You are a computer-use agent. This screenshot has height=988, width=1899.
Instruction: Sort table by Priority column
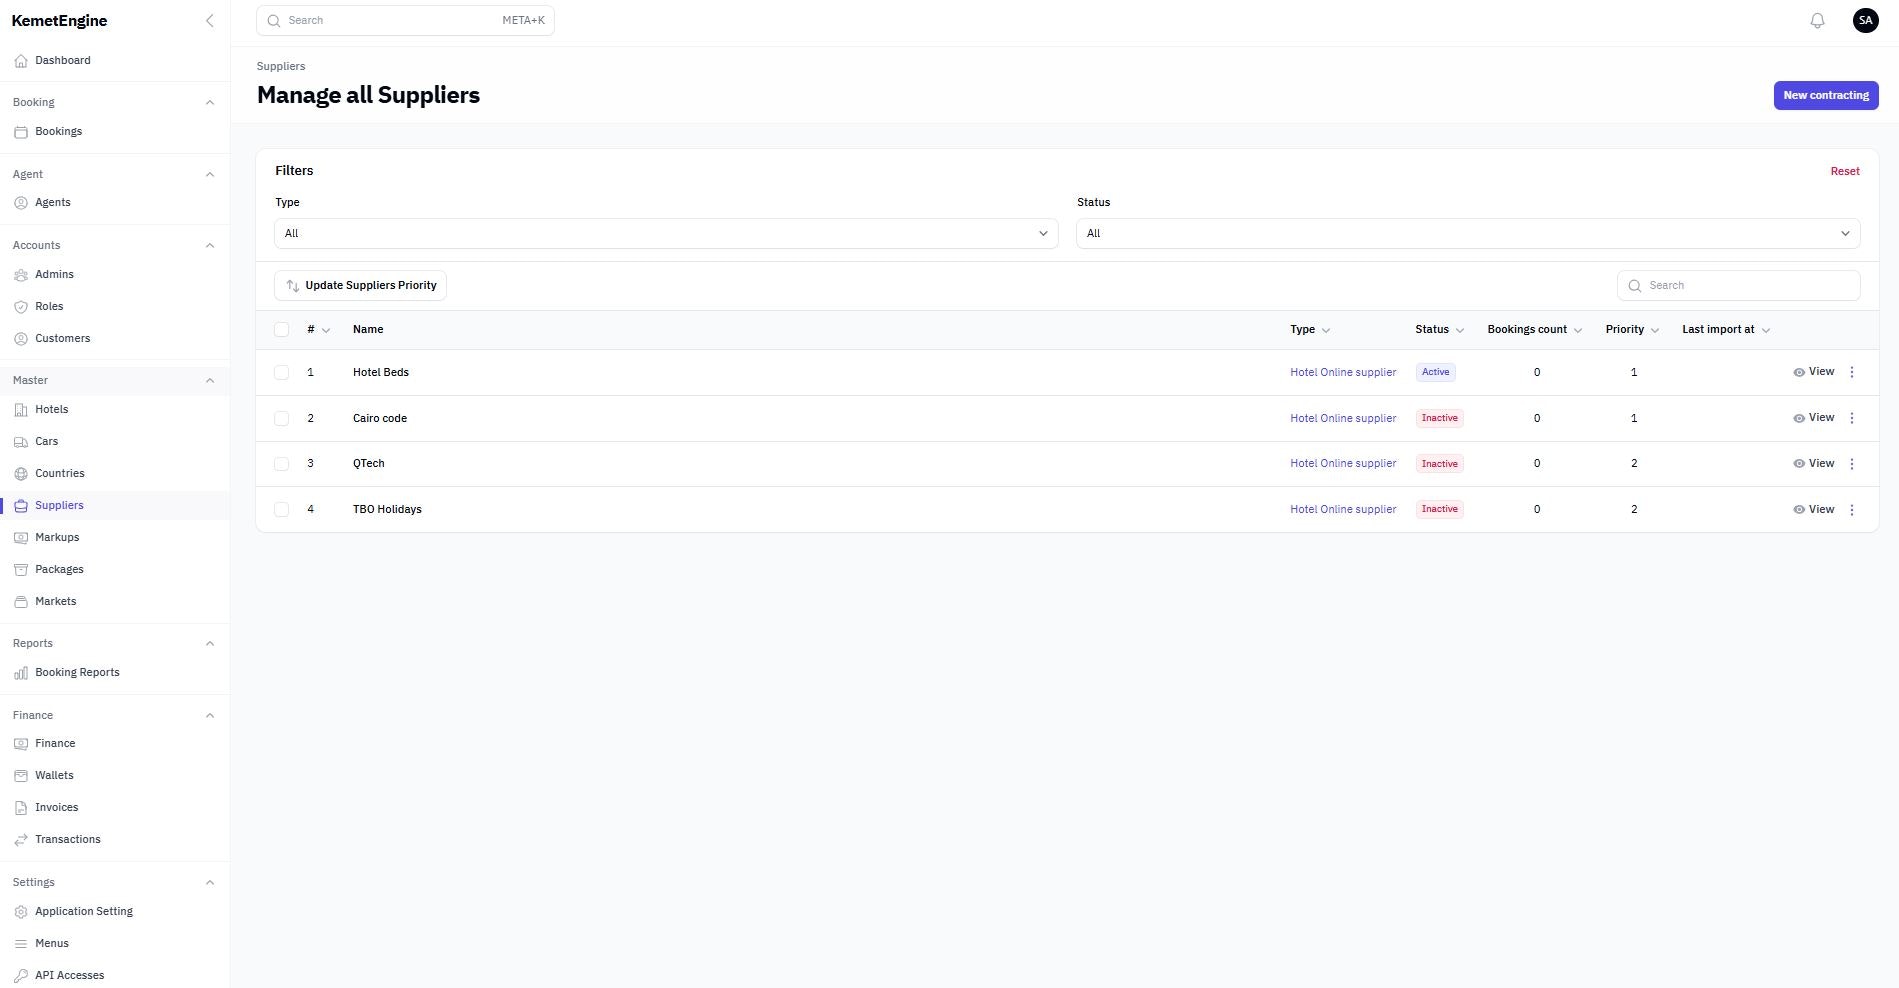pos(1632,330)
